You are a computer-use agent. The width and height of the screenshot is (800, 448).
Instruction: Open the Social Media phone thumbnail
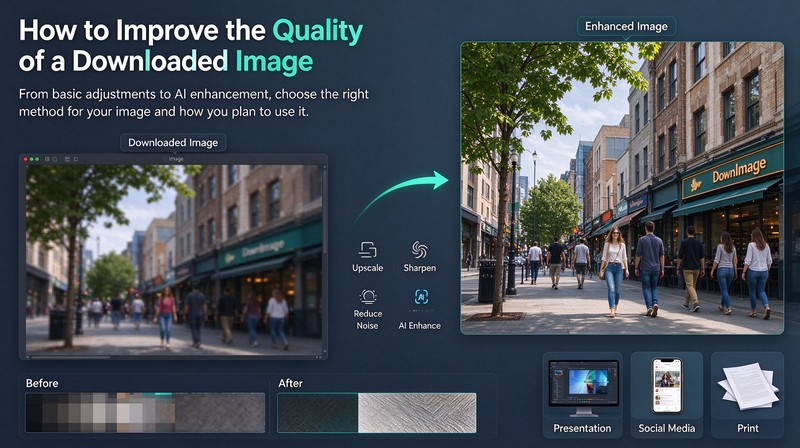667,386
